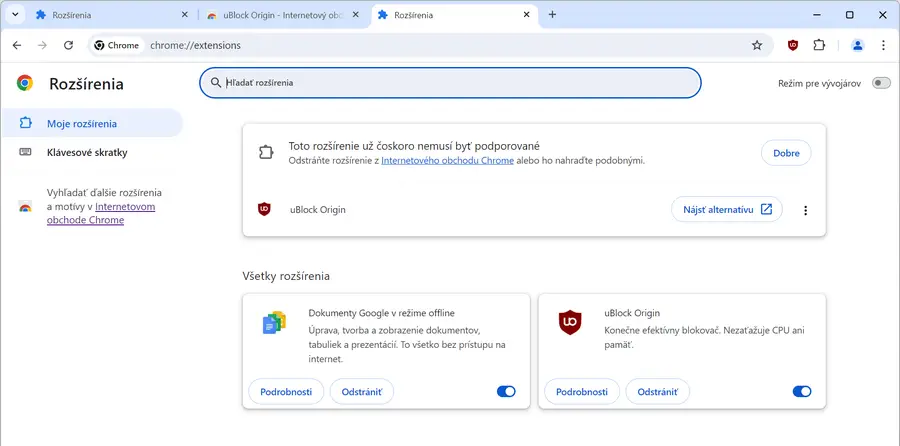The width and height of the screenshot is (900, 446).
Task: Select Moje rozšírenia in the sidebar
Action: 81,124
